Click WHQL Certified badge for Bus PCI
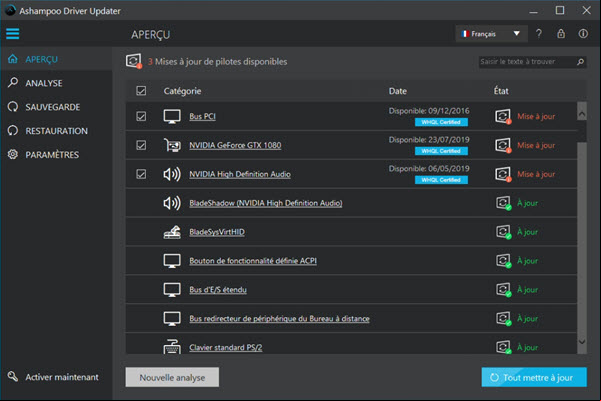Viewport: 601px width, 401px height. (441, 122)
